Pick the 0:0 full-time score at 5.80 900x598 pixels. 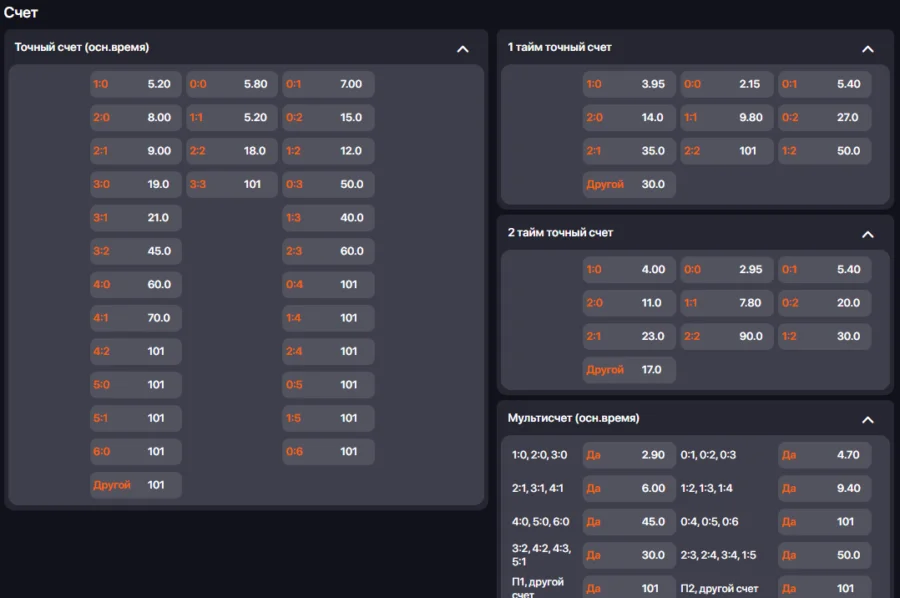pyautogui.click(x=231, y=84)
